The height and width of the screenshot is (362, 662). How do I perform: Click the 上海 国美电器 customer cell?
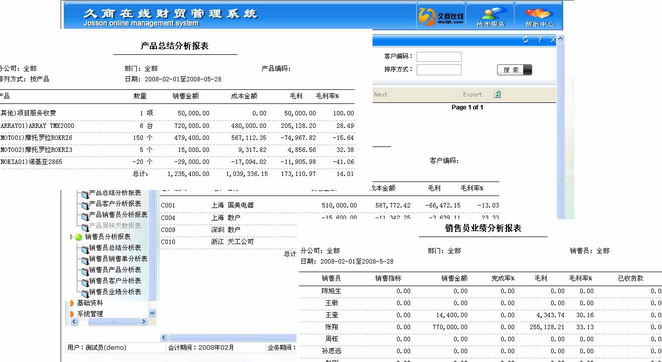[x=232, y=205]
